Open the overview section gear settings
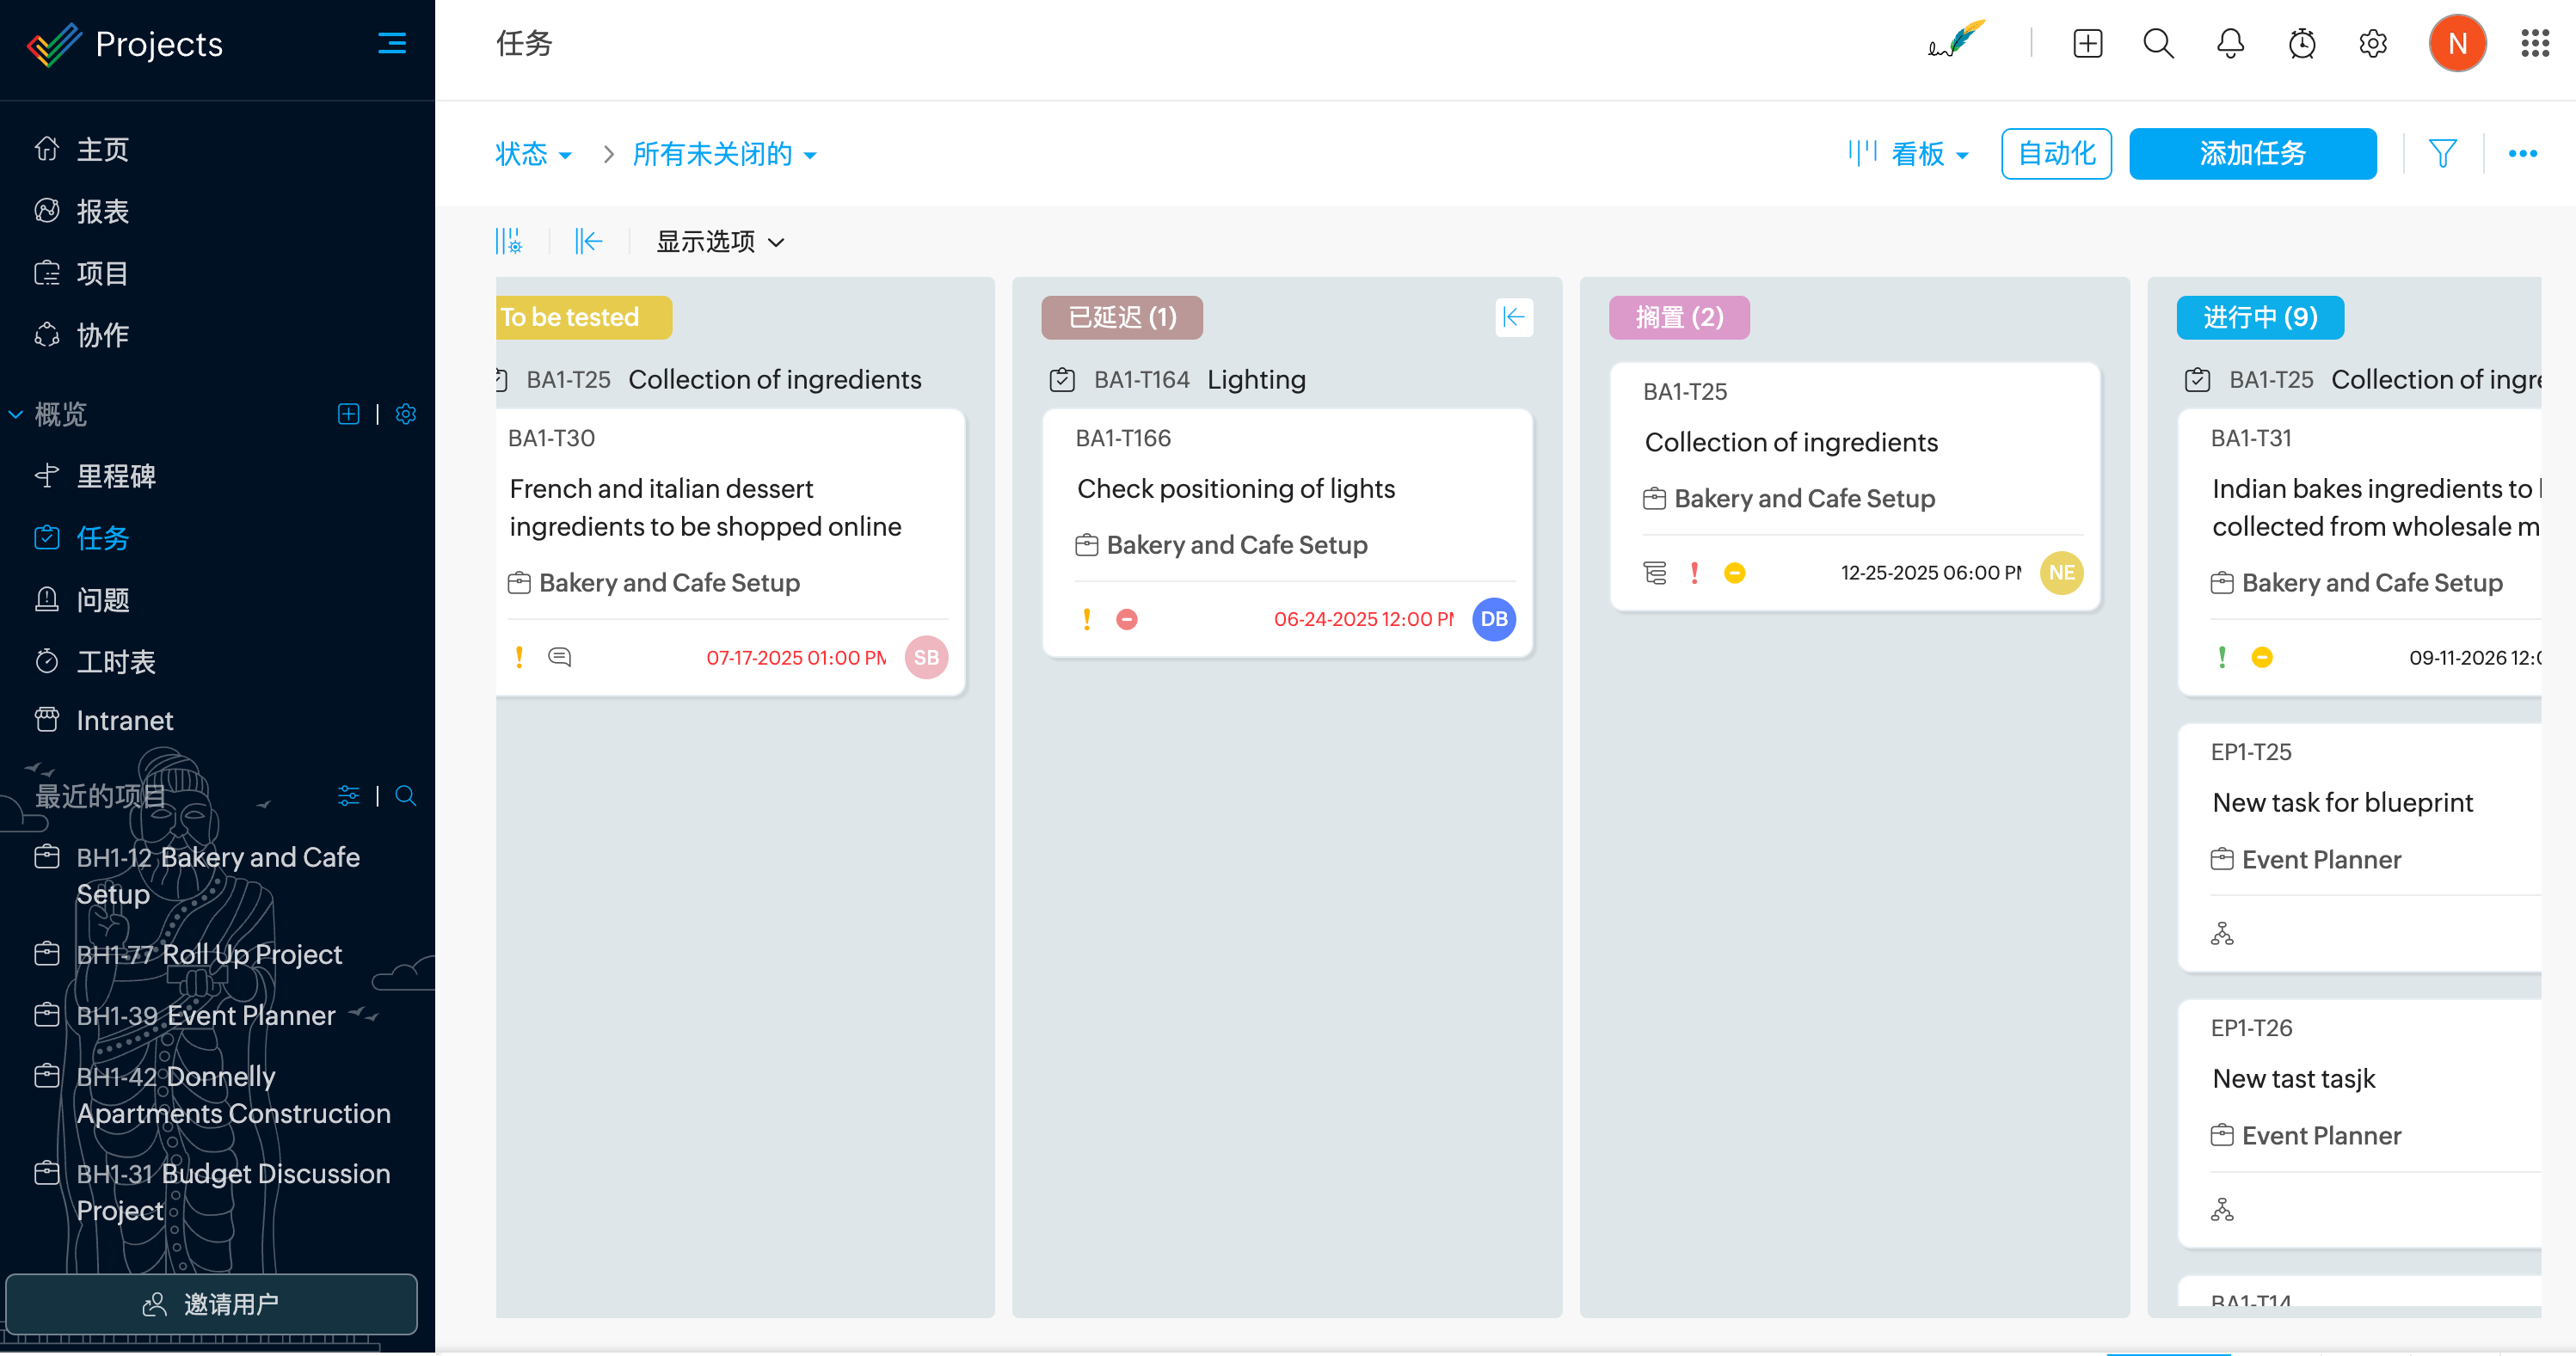Image resolution: width=2576 pixels, height=1356 pixels. click(405, 414)
